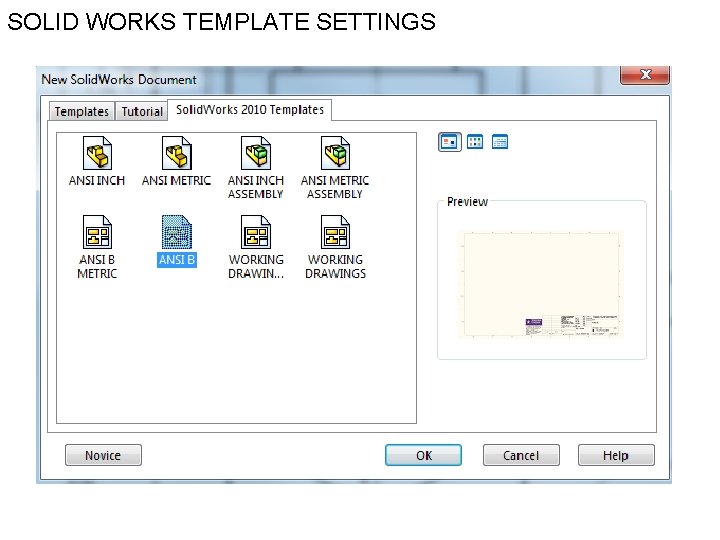Choose the ANSI INCH ASSEMBLY template icon

coord(256,153)
